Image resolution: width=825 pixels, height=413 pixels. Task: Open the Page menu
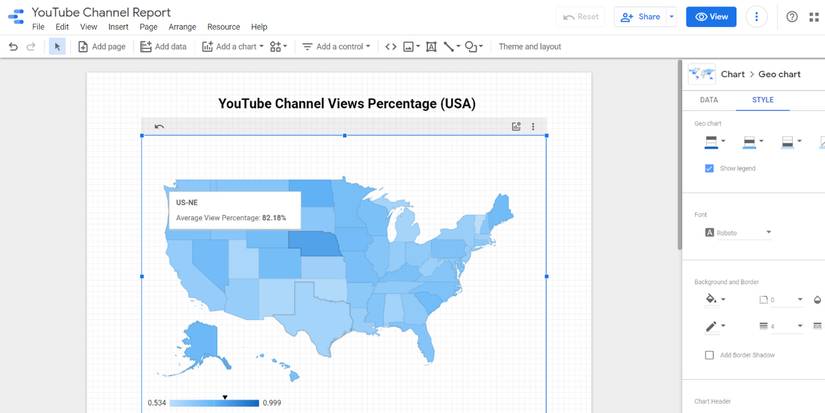pos(148,27)
